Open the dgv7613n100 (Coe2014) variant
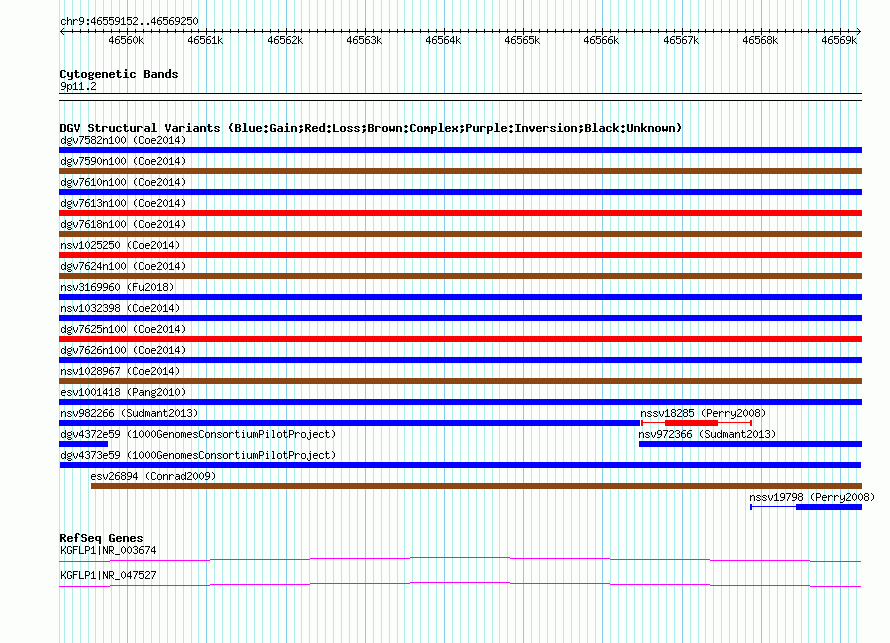 coord(123,203)
